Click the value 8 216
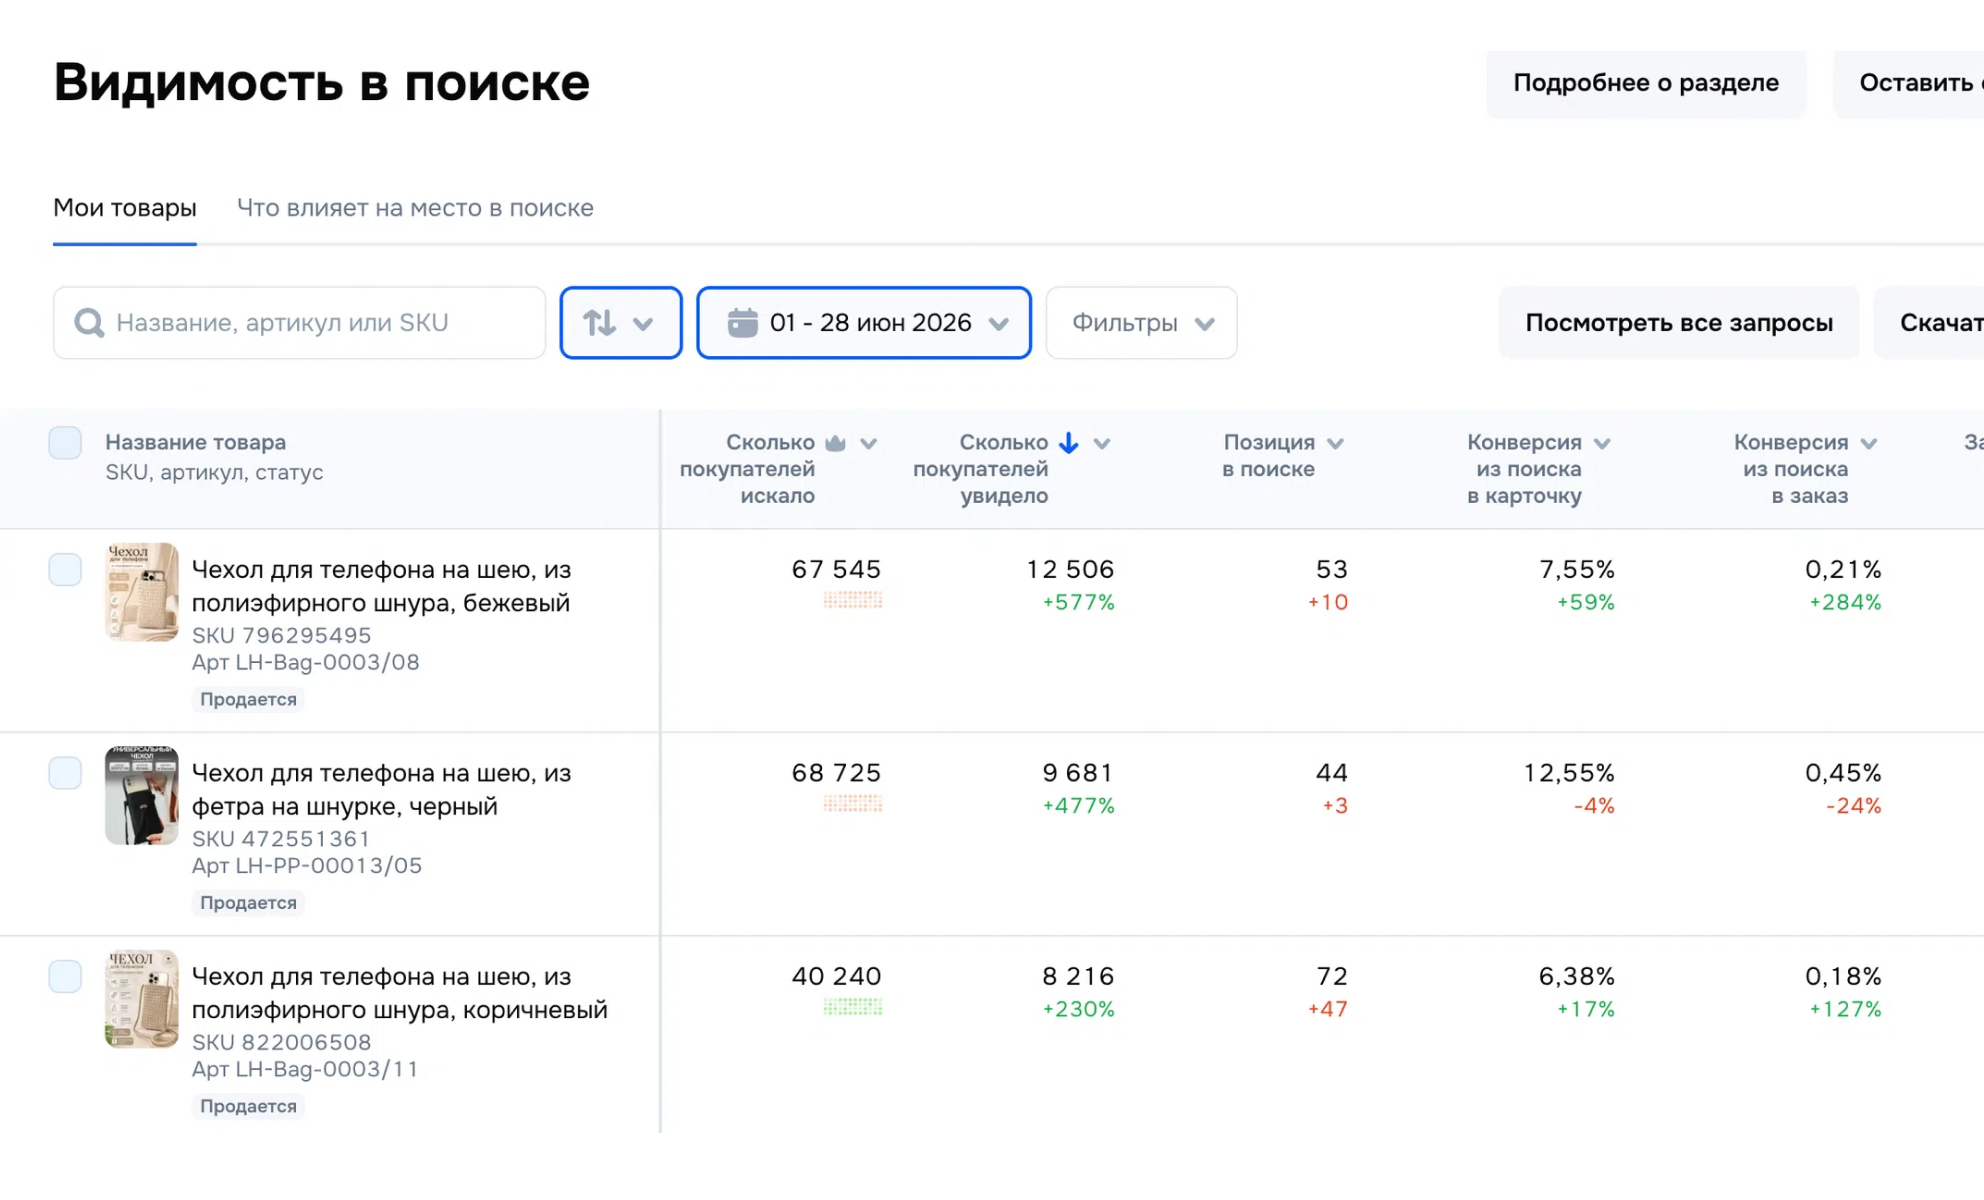Image resolution: width=1984 pixels, height=1200 pixels. [1077, 976]
